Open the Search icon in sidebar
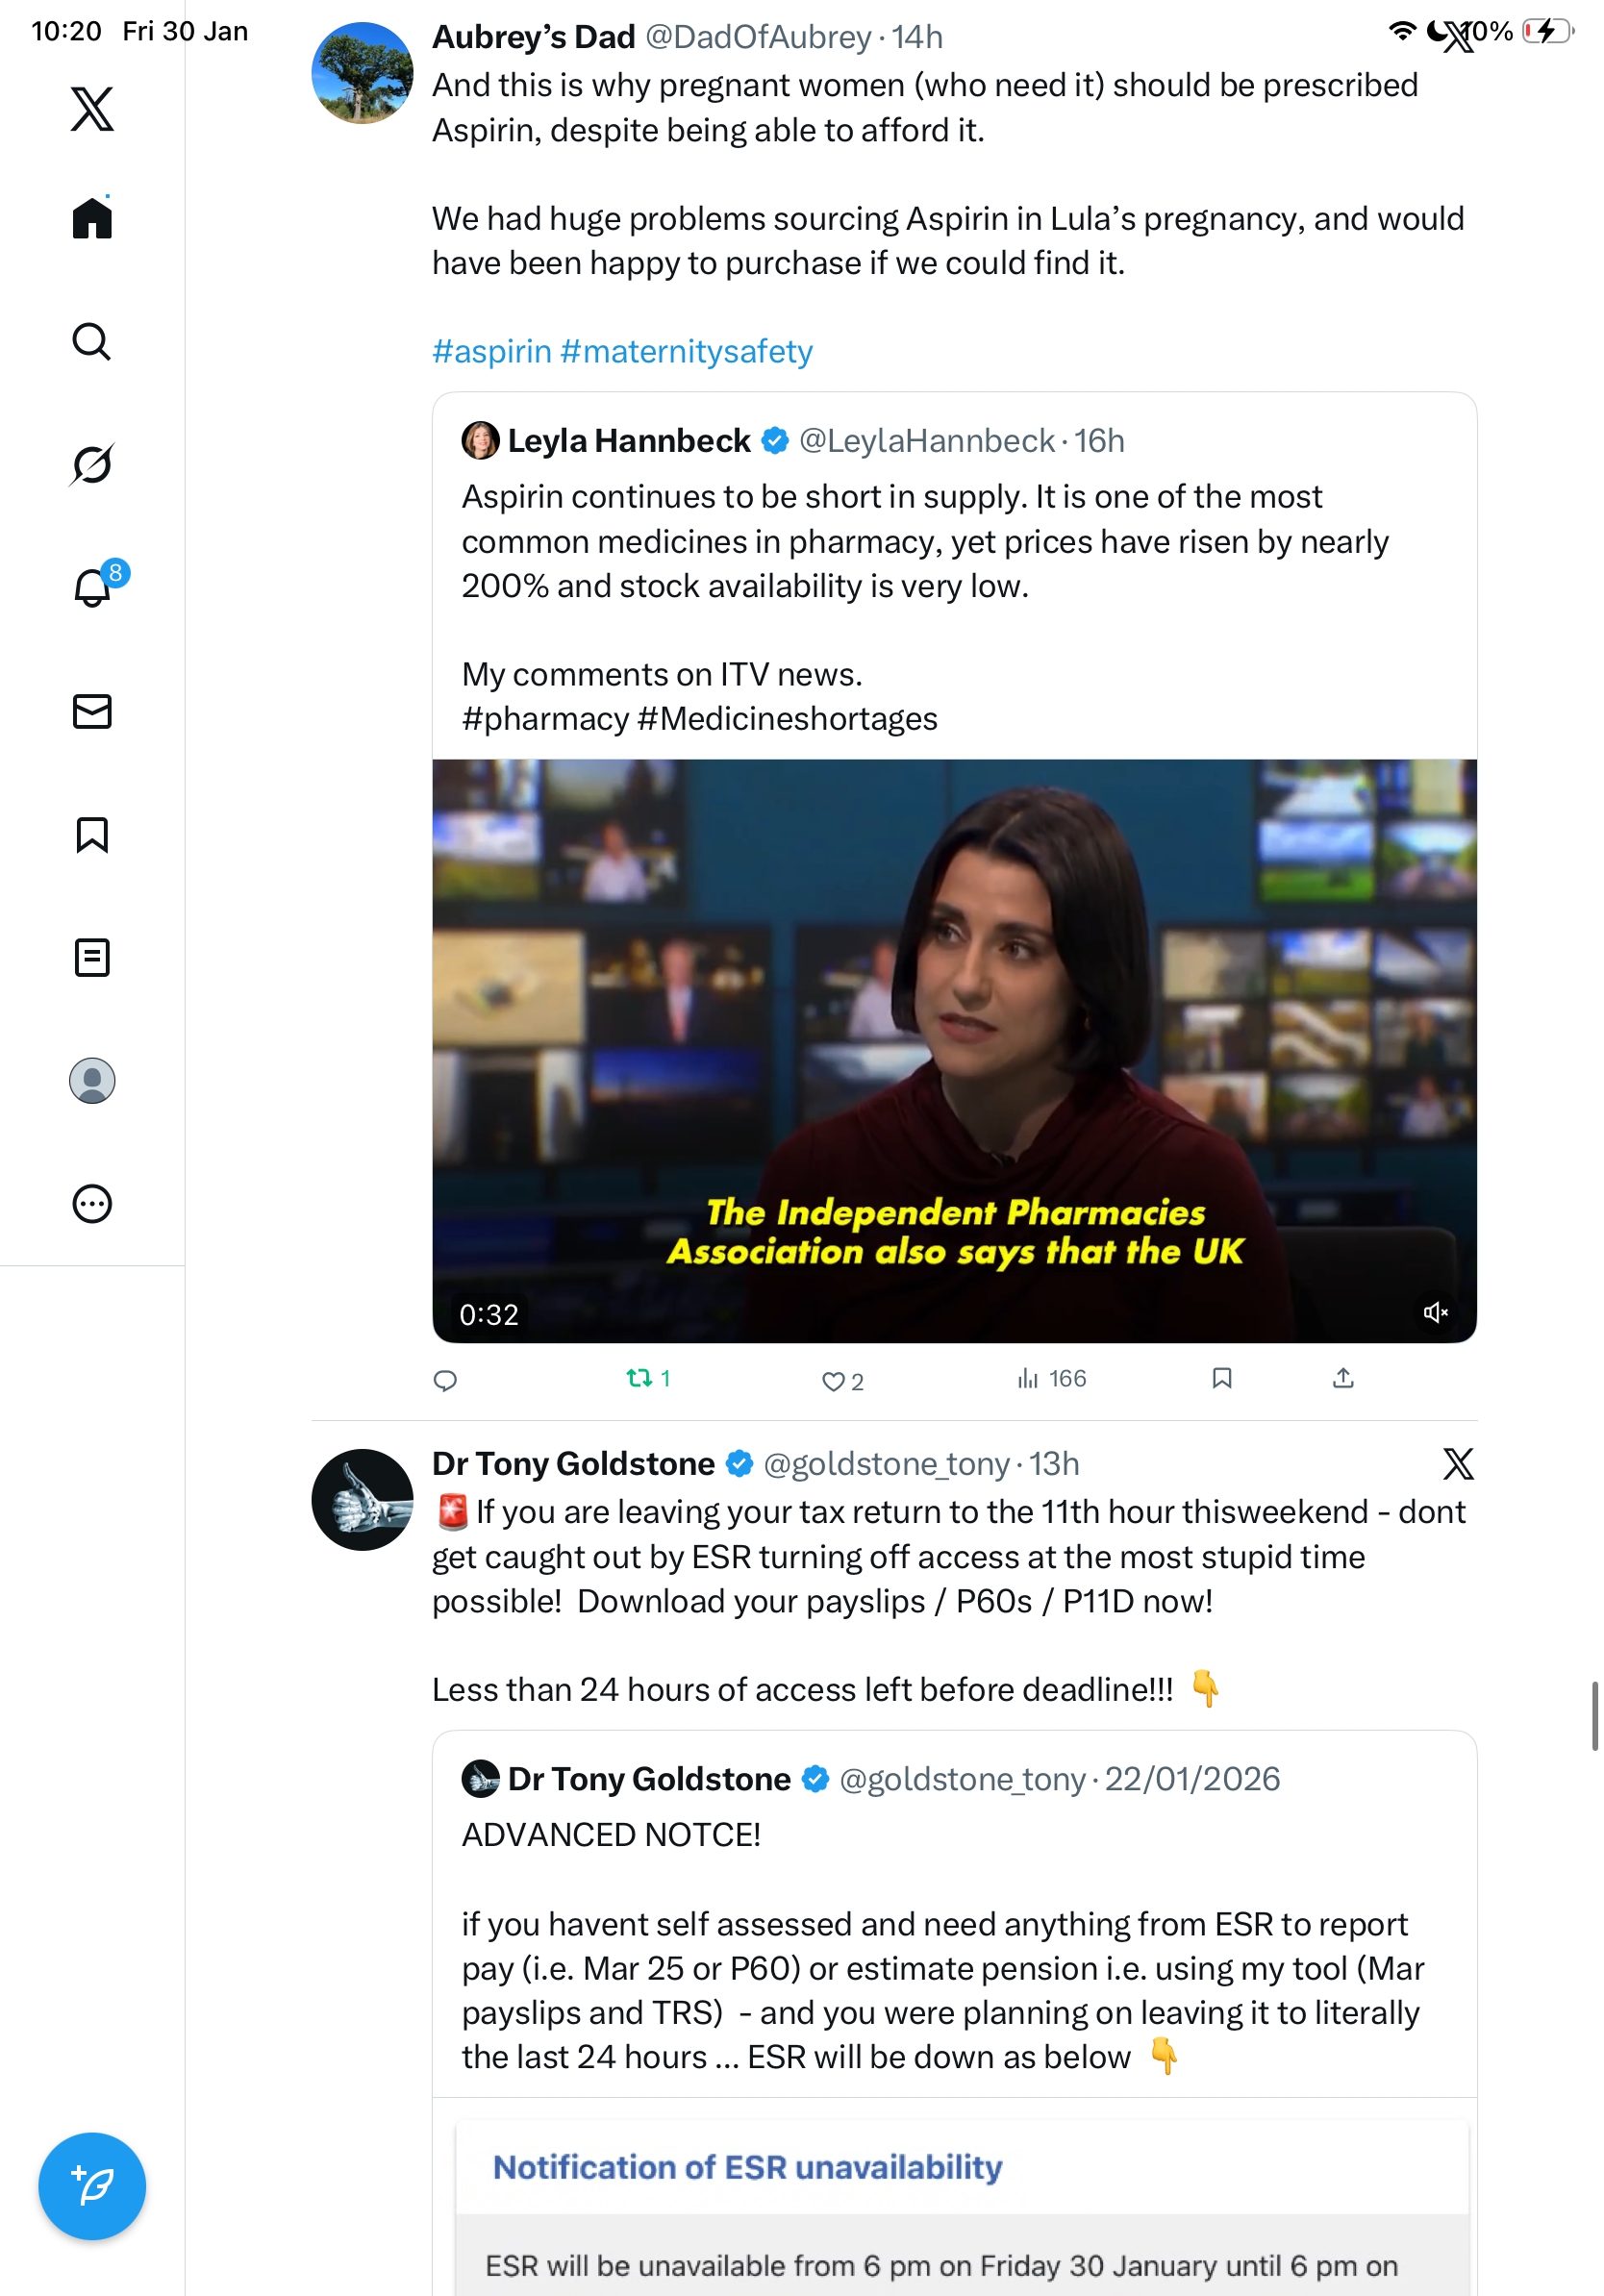Screen dimensions: 1604x2296 coord(92,342)
